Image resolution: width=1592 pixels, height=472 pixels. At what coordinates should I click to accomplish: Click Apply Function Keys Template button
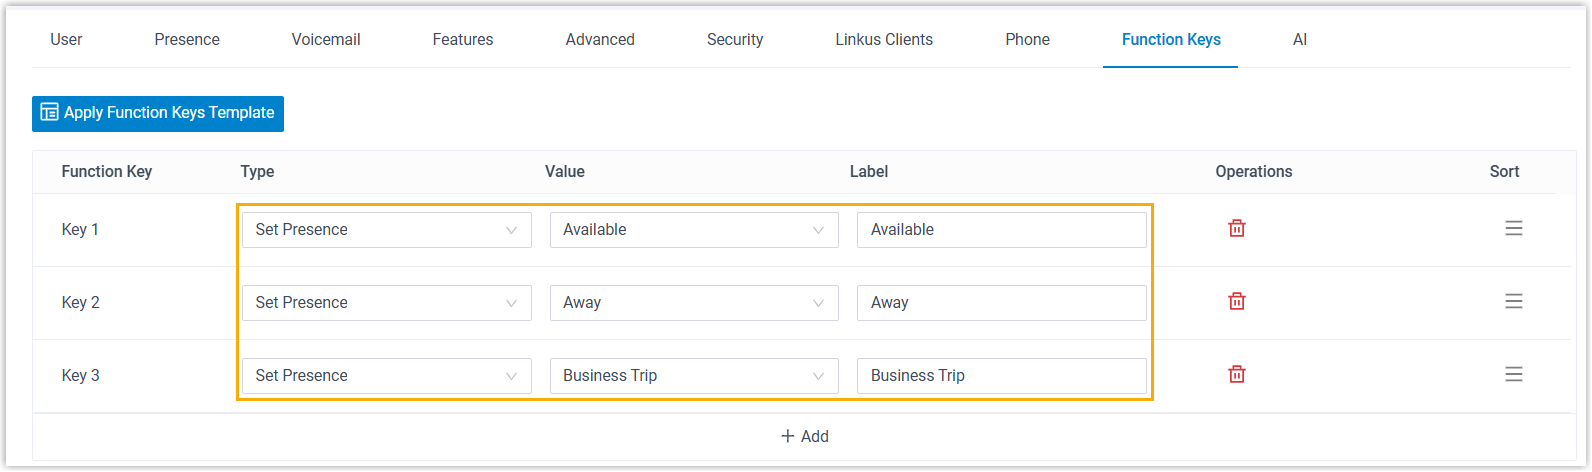[158, 113]
